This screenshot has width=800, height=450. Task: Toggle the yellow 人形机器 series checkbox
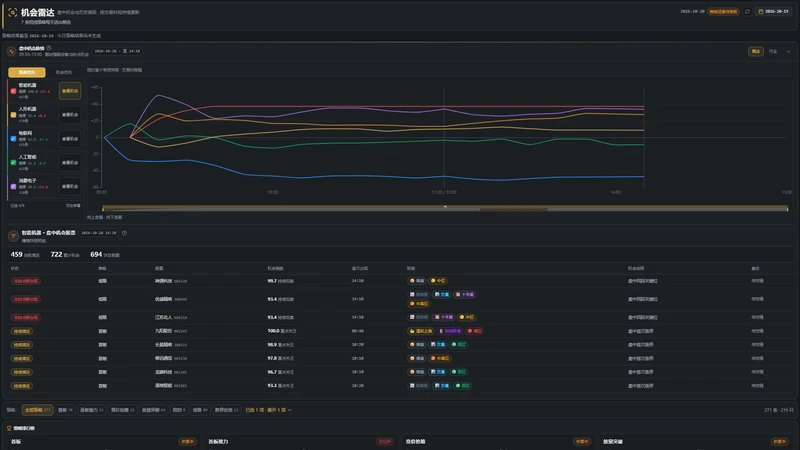click(x=13, y=115)
